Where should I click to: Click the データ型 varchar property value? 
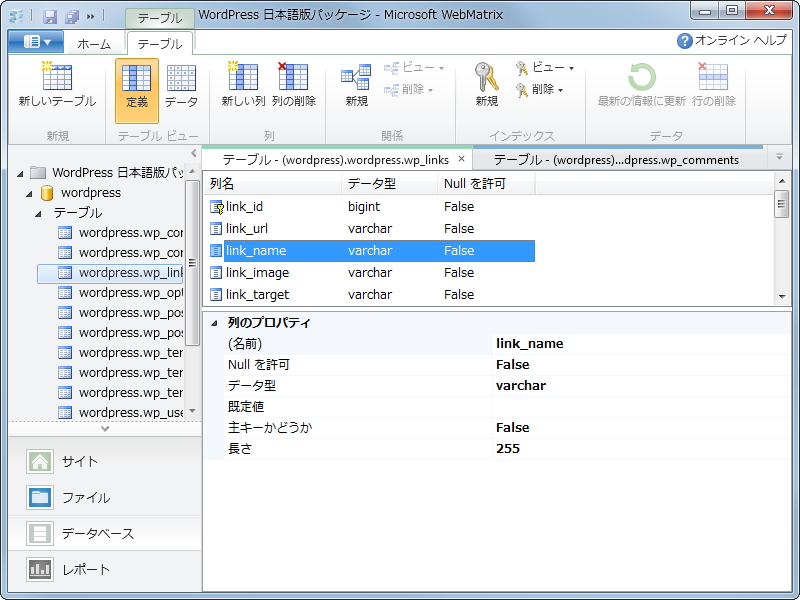click(642, 386)
